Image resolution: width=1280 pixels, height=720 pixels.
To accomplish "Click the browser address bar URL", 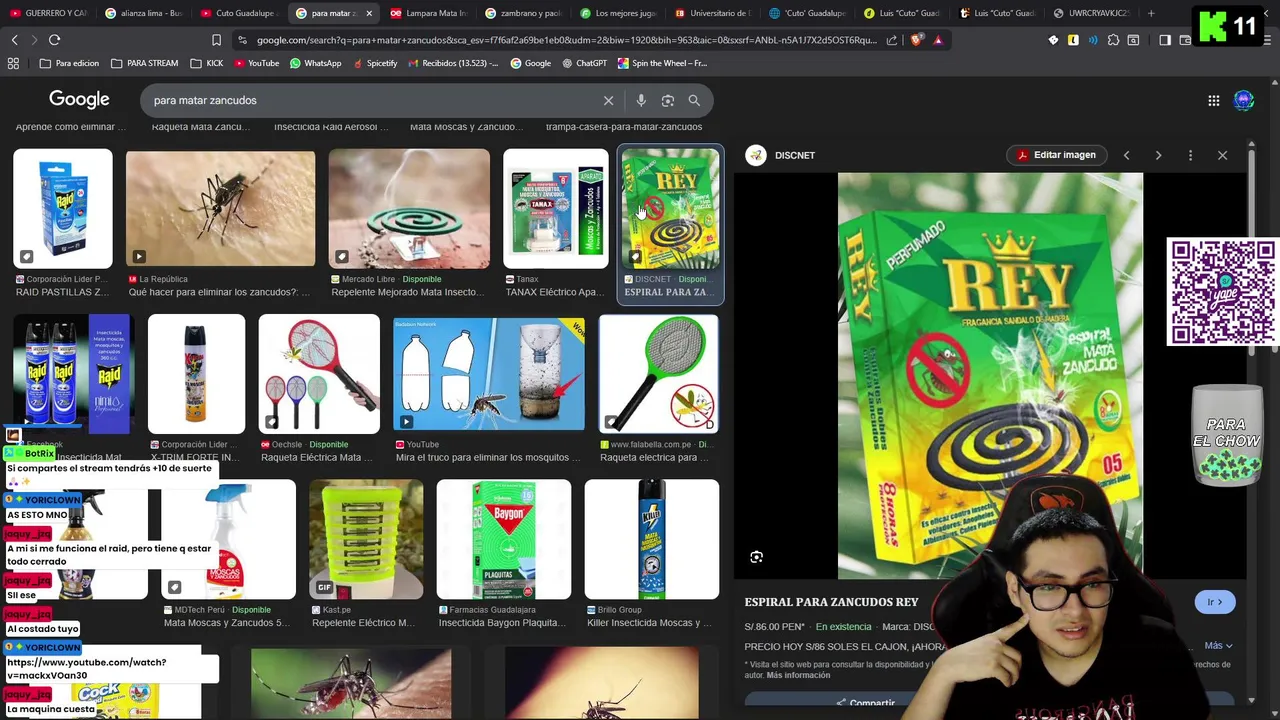I will [x=566, y=40].
